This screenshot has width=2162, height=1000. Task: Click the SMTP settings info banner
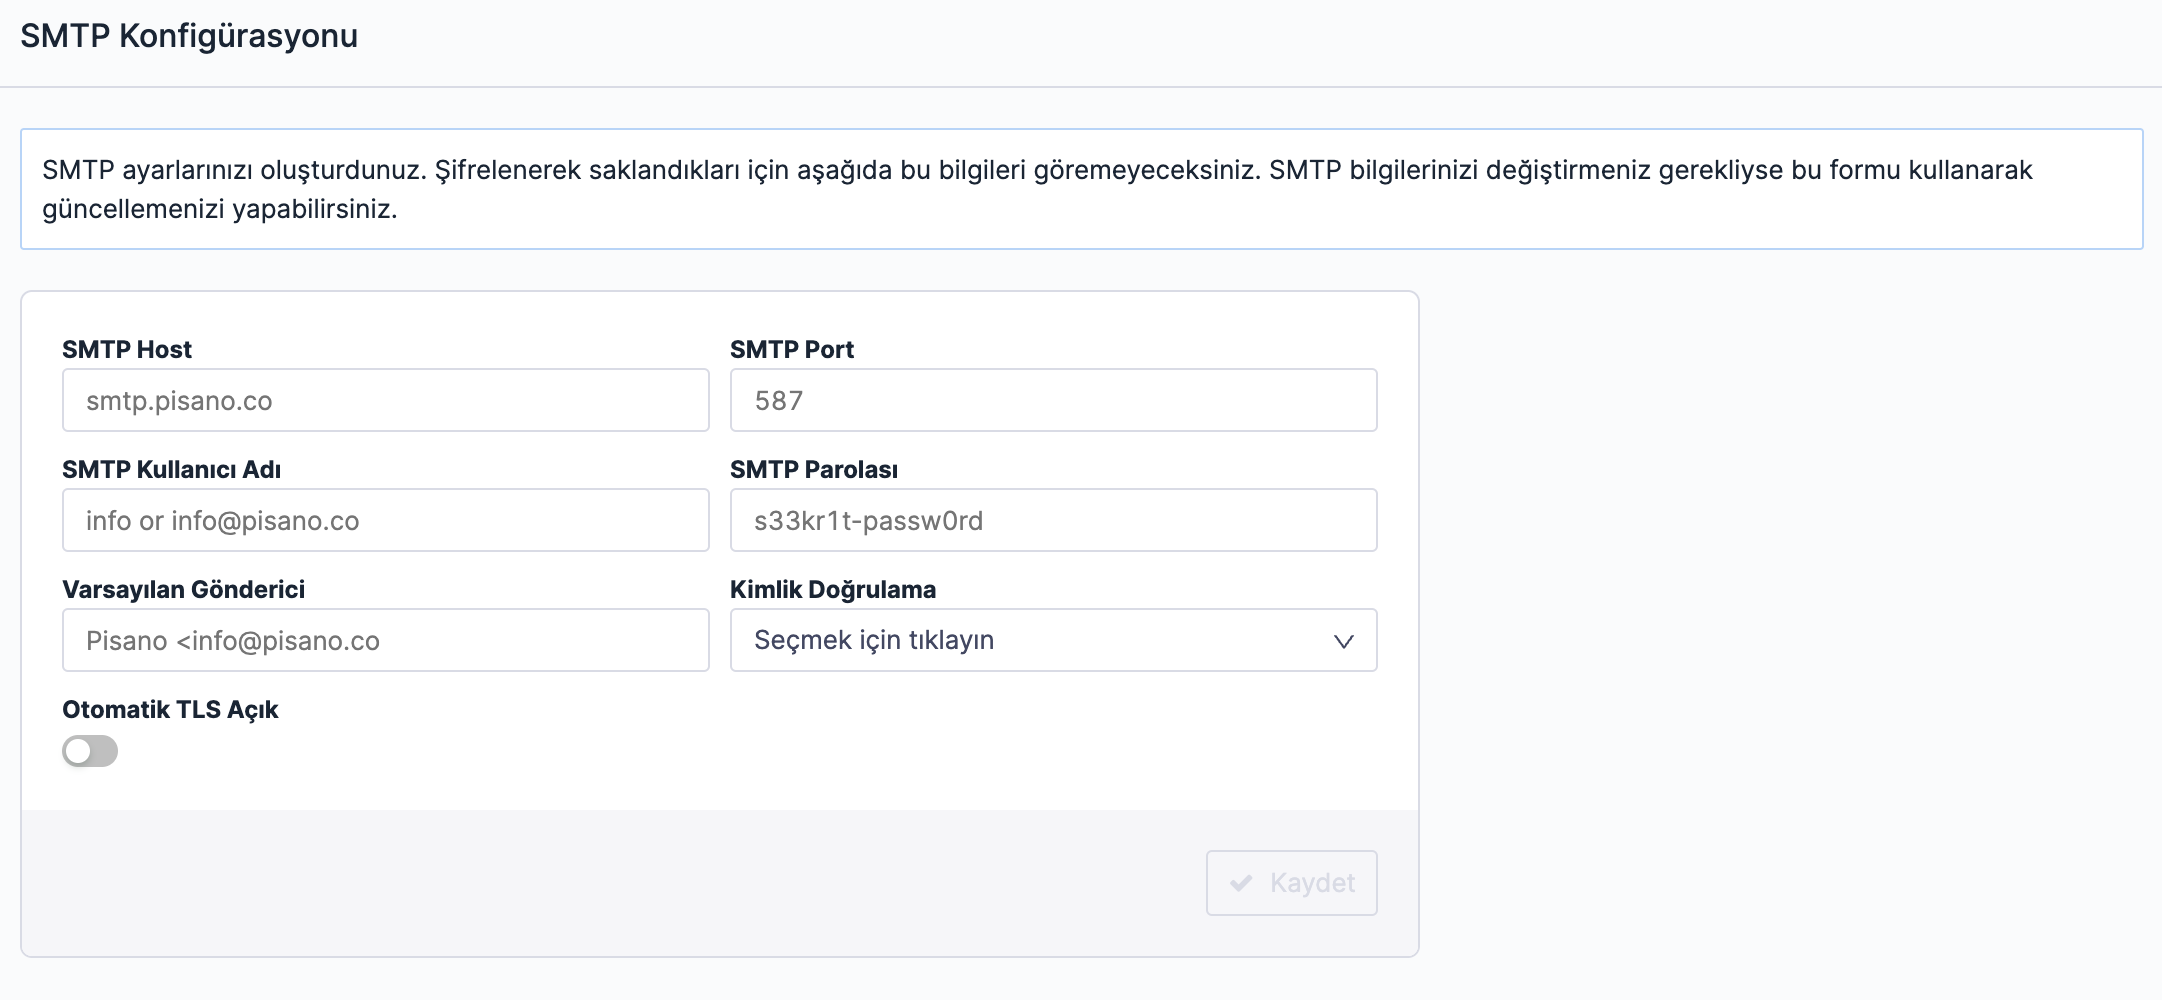[x=1081, y=189]
